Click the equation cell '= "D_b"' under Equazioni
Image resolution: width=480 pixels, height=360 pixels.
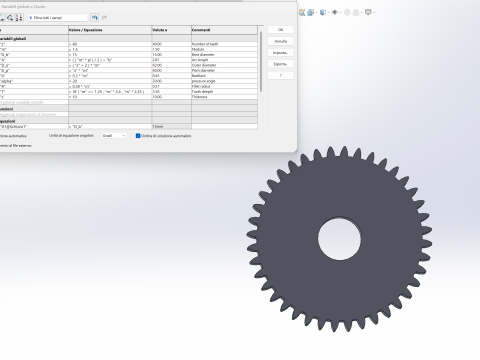click(x=110, y=127)
